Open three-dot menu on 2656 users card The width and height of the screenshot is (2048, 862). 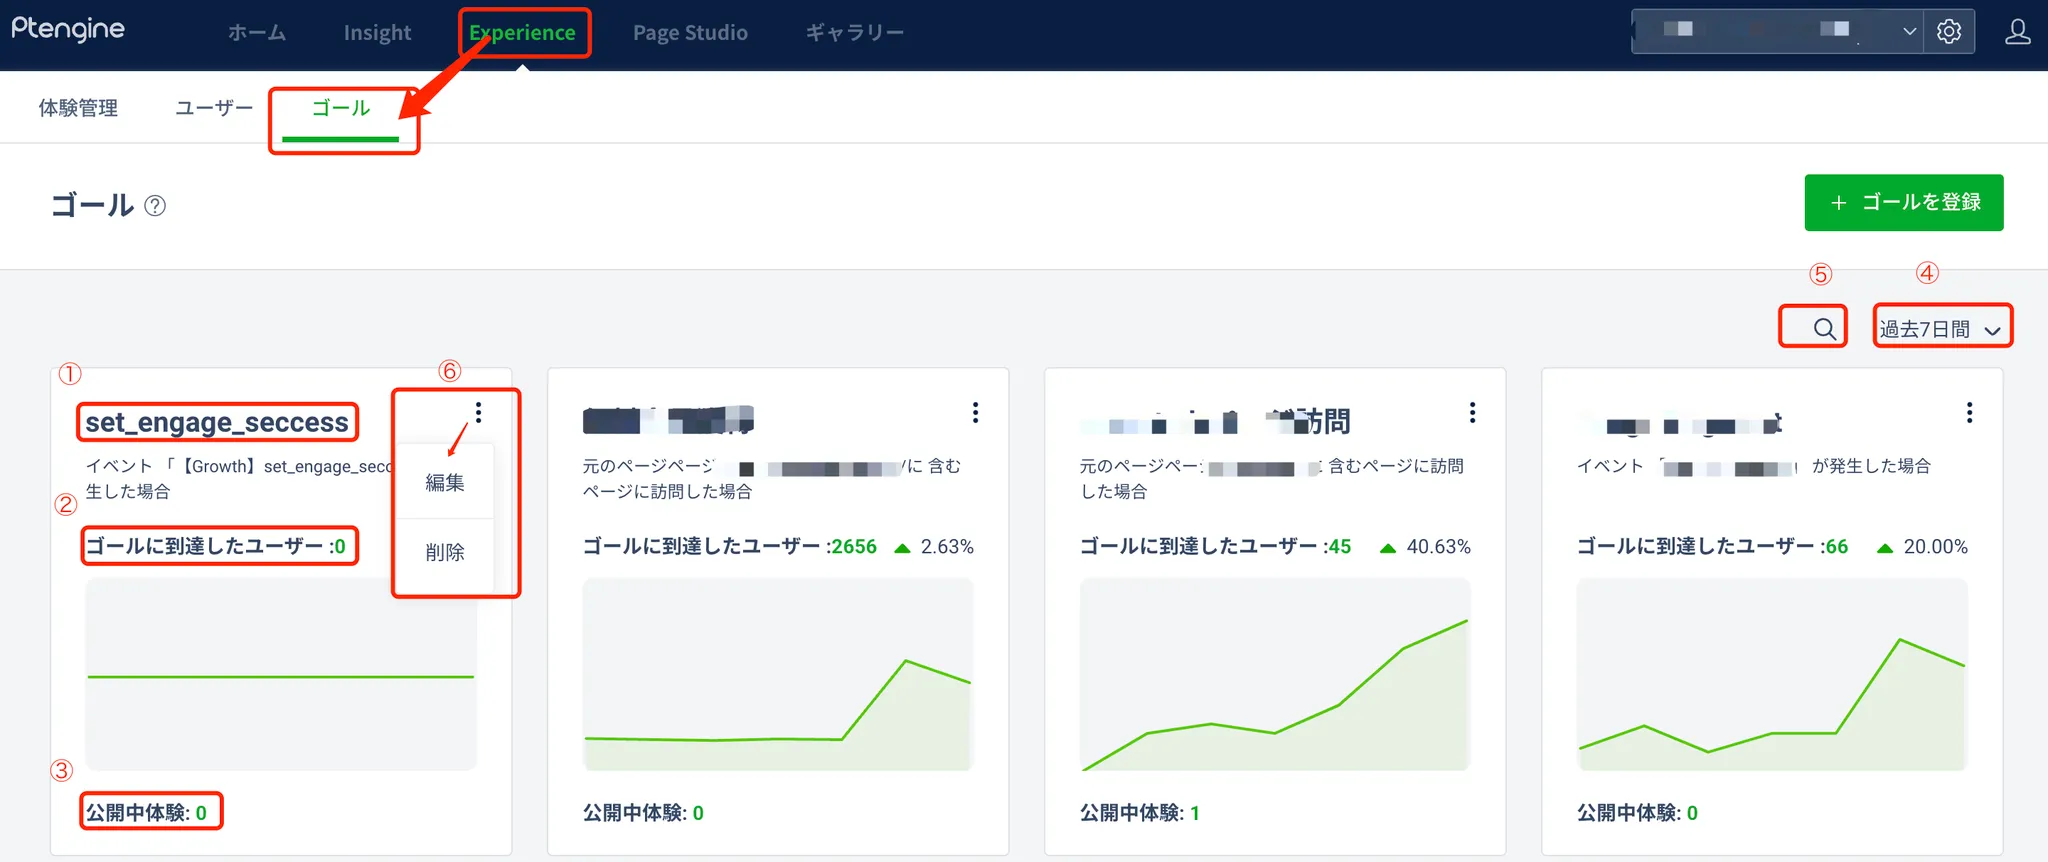975,412
